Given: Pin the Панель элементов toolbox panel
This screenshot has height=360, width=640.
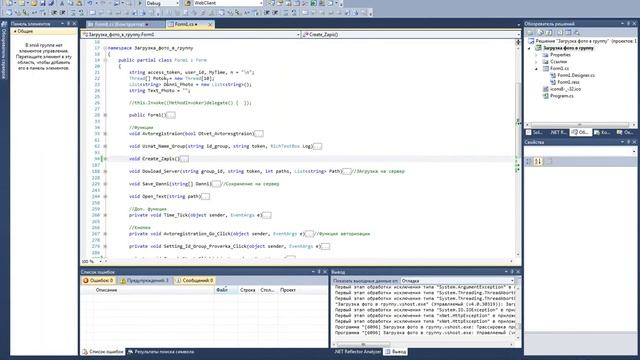Looking at the screenshot, I should (69, 24).
